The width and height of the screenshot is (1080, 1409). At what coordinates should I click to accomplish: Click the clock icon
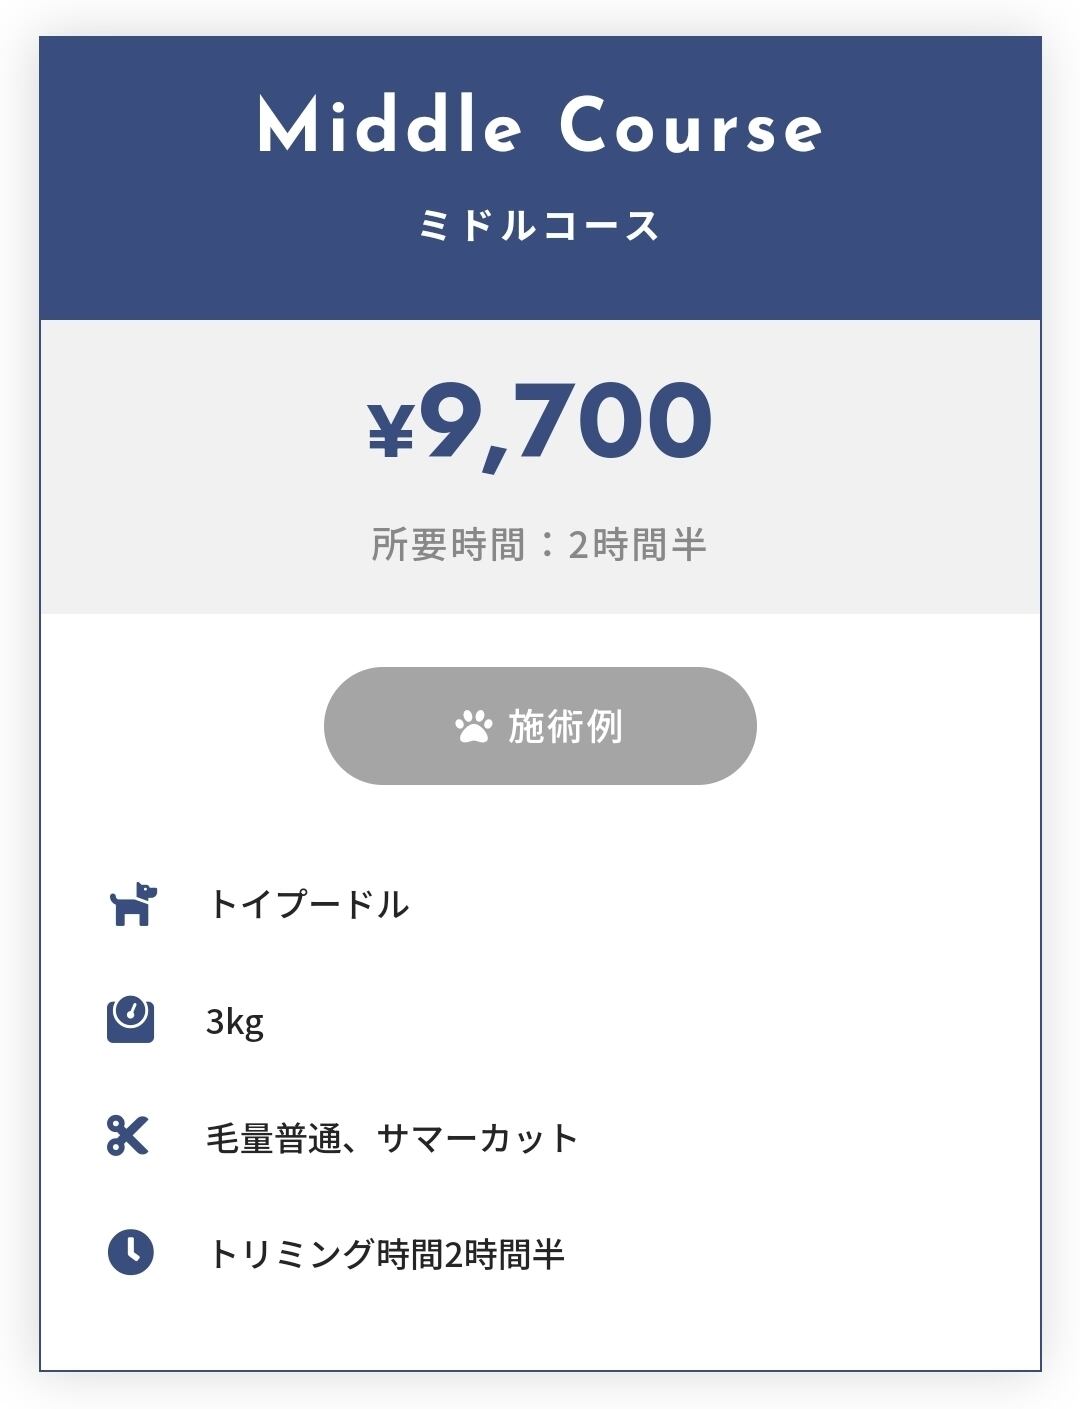(131, 1253)
